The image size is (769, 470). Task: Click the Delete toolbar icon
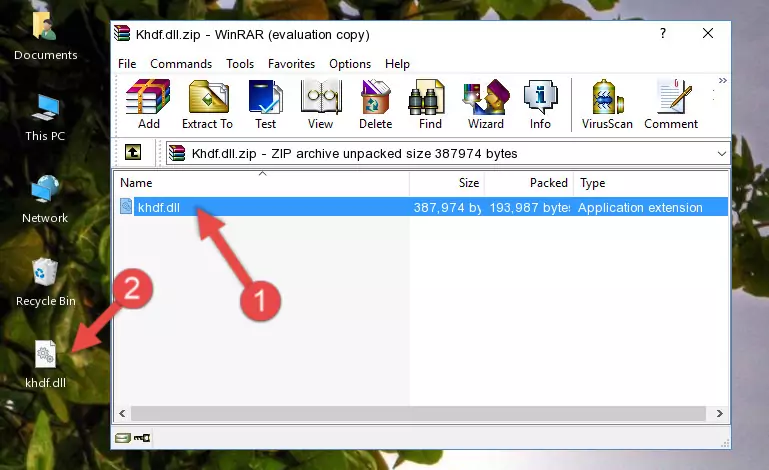click(375, 104)
